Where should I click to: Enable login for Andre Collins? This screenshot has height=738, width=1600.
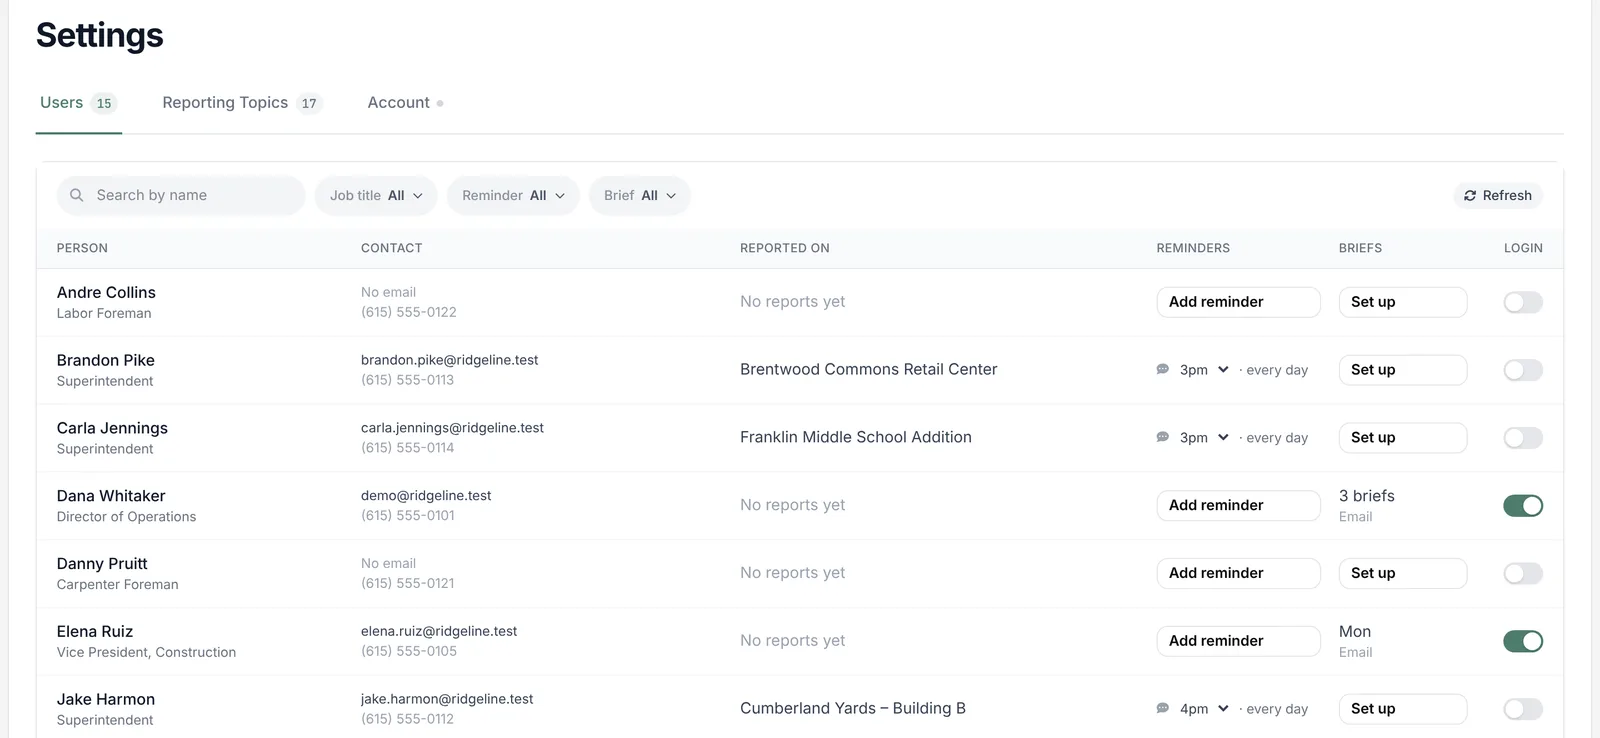1523,302
